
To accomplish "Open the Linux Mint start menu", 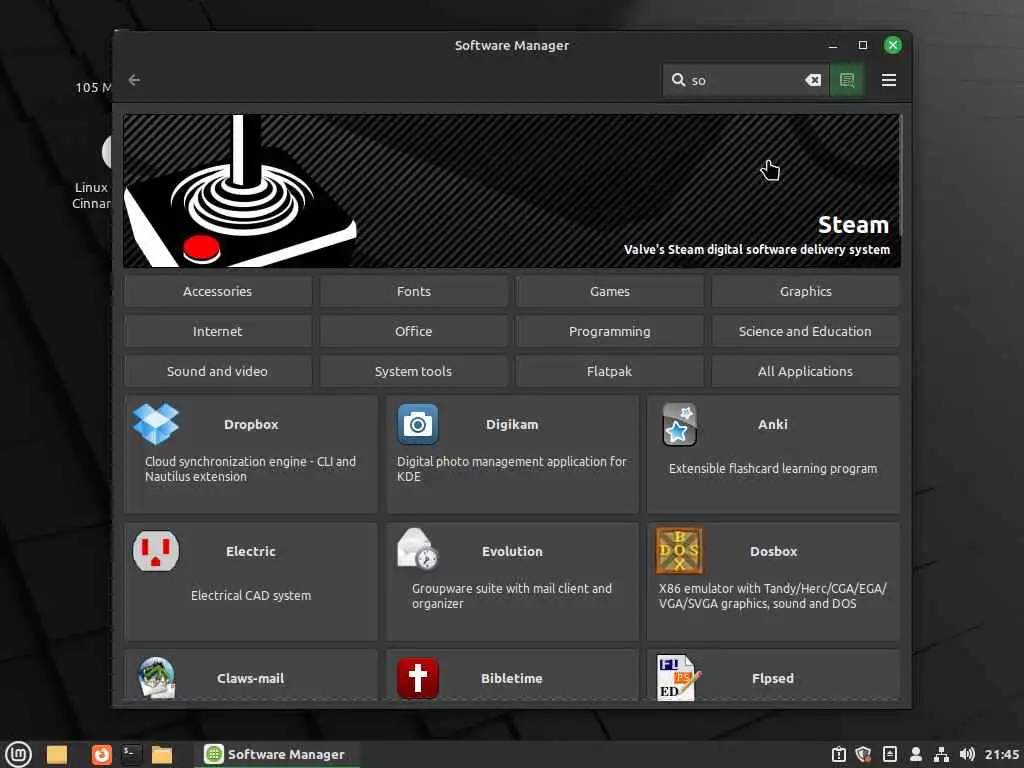I will pyautogui.click(x=18, y=754).
